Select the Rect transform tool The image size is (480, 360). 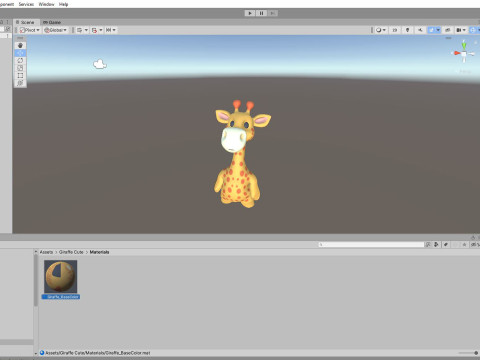click(20, 76)
